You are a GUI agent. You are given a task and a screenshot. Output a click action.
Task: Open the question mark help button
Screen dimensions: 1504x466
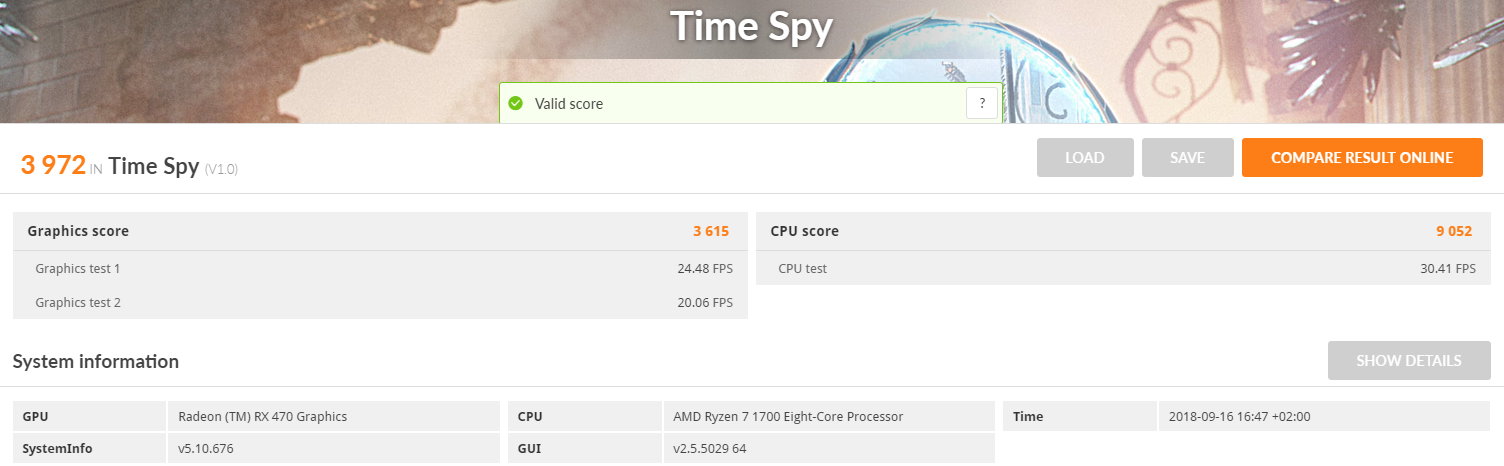982,103
